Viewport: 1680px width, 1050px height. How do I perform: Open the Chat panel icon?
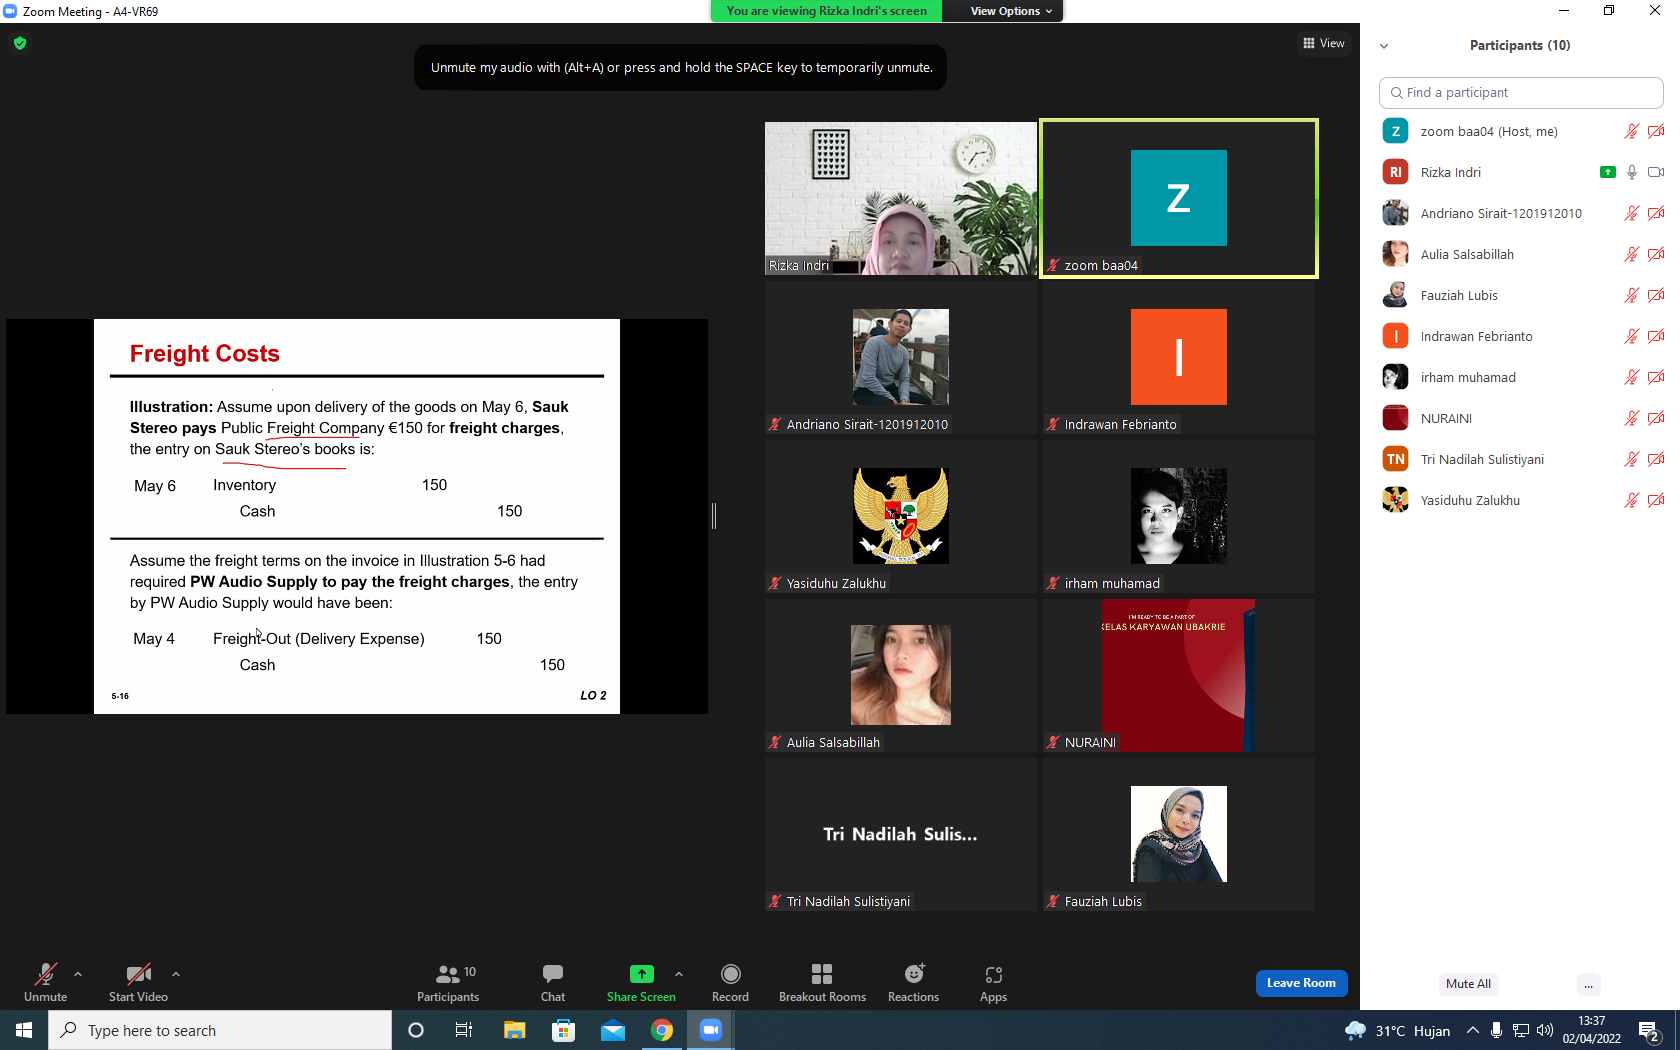click(x=553, y=974)
